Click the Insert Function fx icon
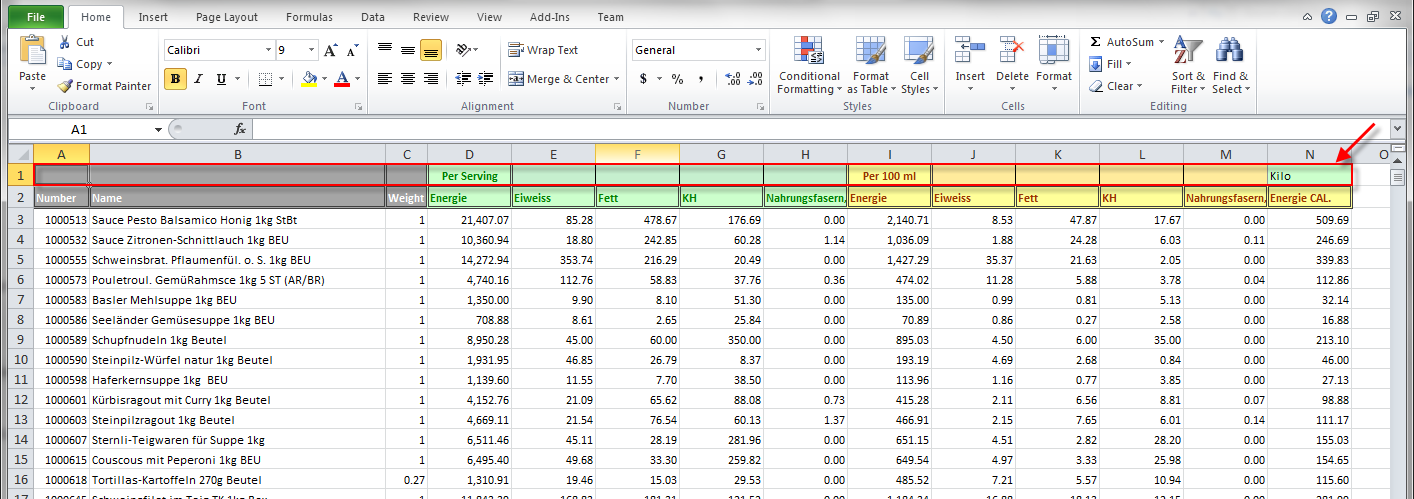The width and height of the screenshot is (1414, 499). click(x=240, y=129)
